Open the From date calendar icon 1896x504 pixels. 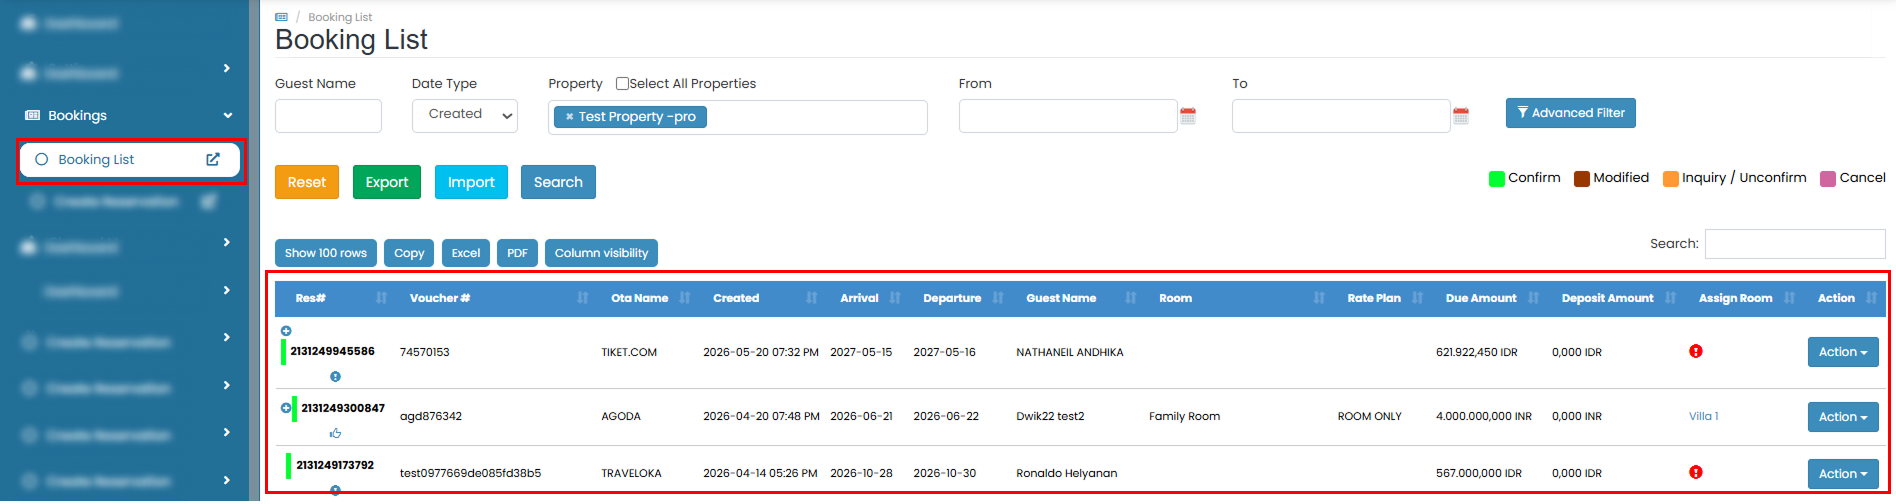pyautogui.click(x=1188, y=116)
